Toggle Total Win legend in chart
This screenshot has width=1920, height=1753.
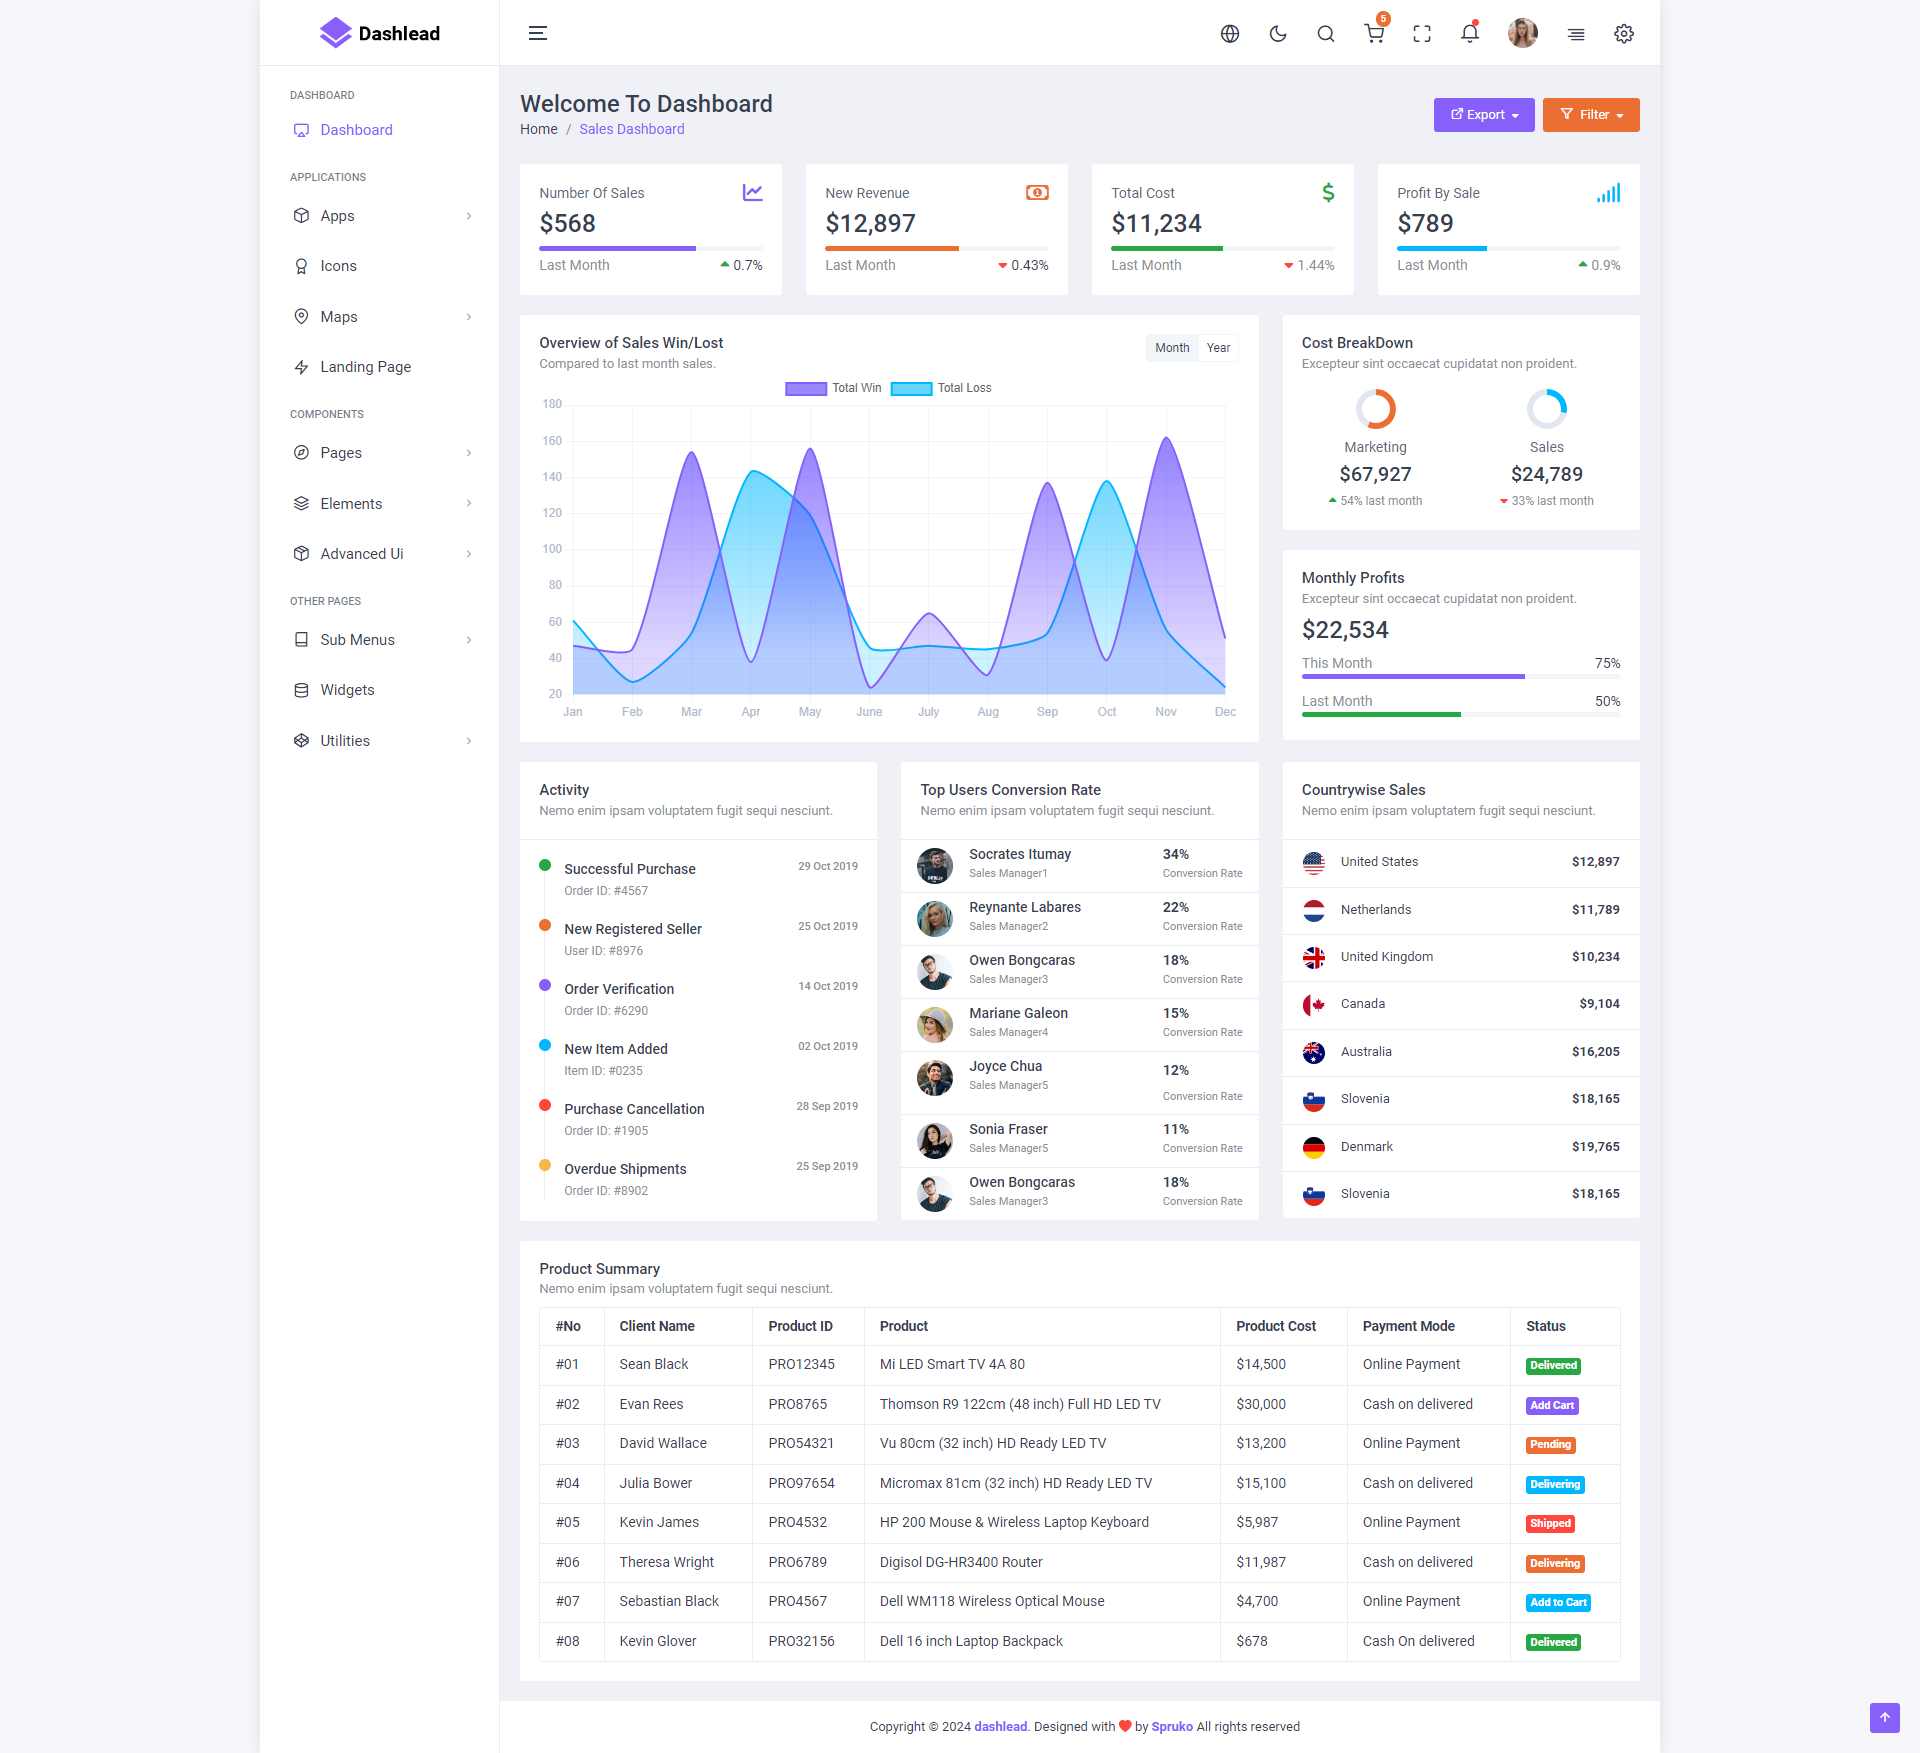(x=806, y=388)
